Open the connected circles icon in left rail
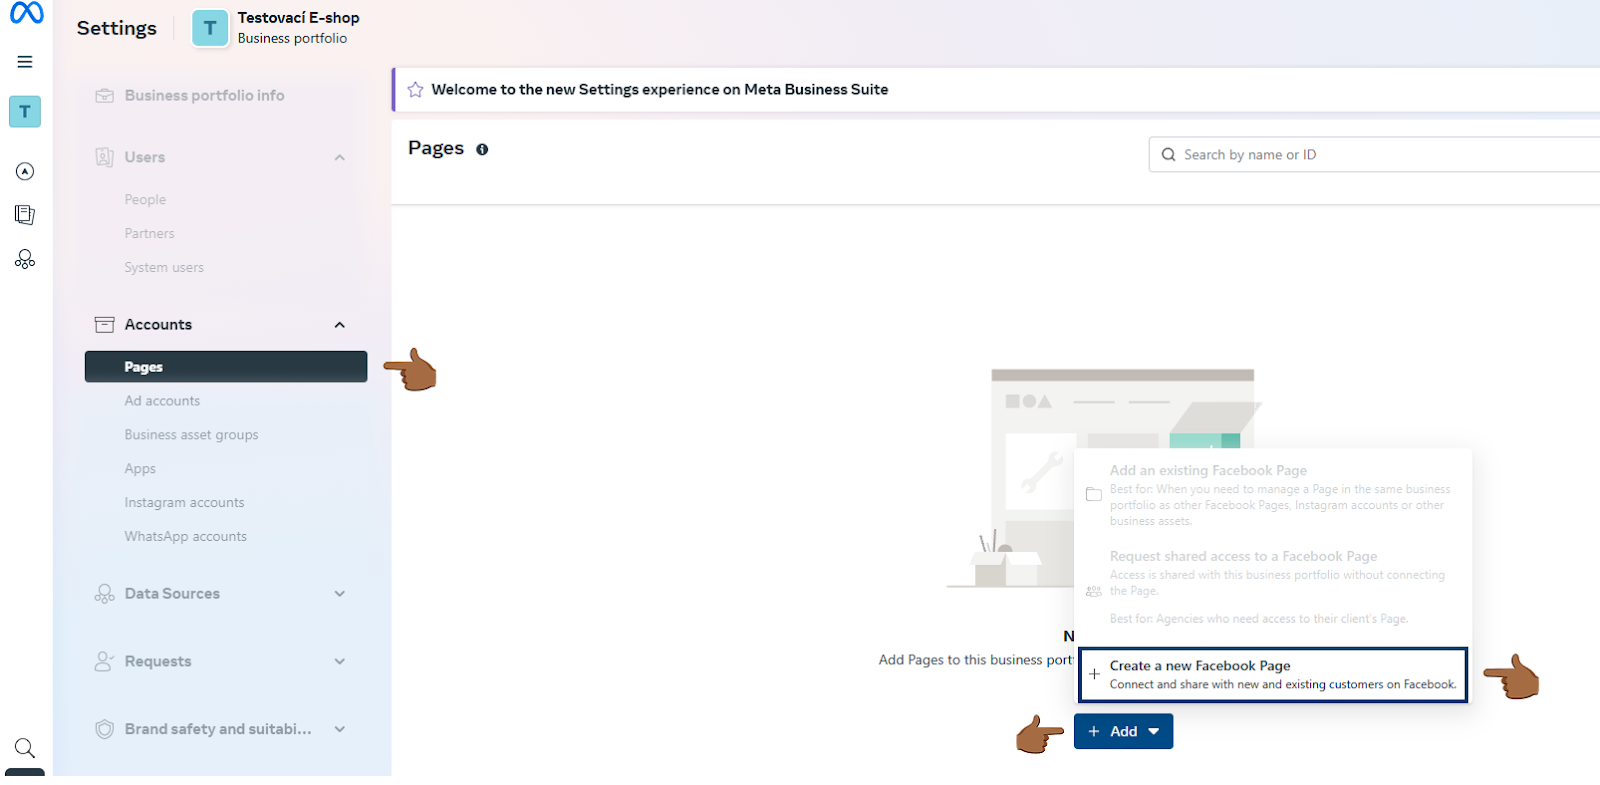Screen dimensions: 1600x785 tap(25, 259)
